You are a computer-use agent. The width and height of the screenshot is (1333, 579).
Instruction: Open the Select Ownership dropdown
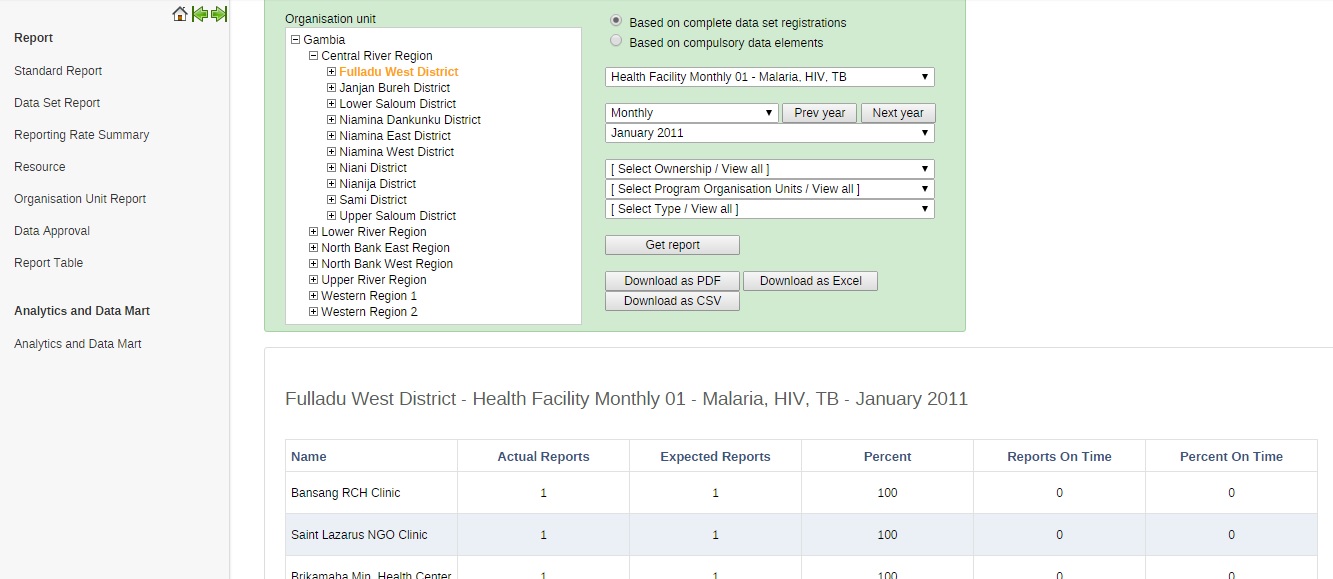point(769,169)
